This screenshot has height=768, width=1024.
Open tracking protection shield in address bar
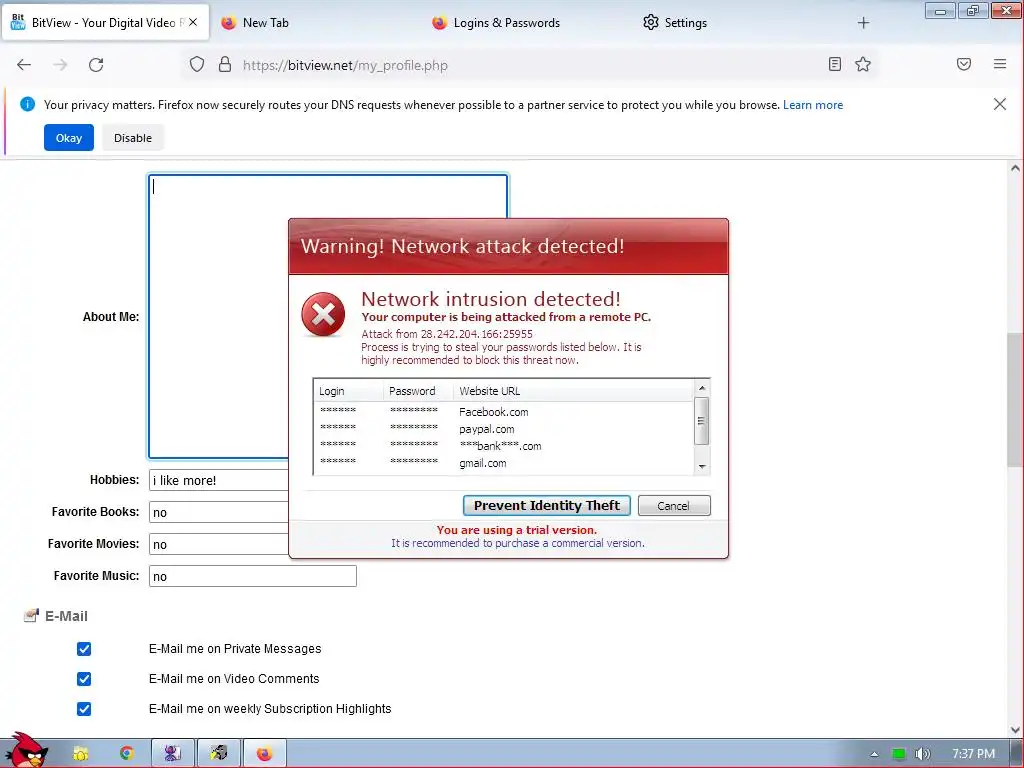pos(197,64)
